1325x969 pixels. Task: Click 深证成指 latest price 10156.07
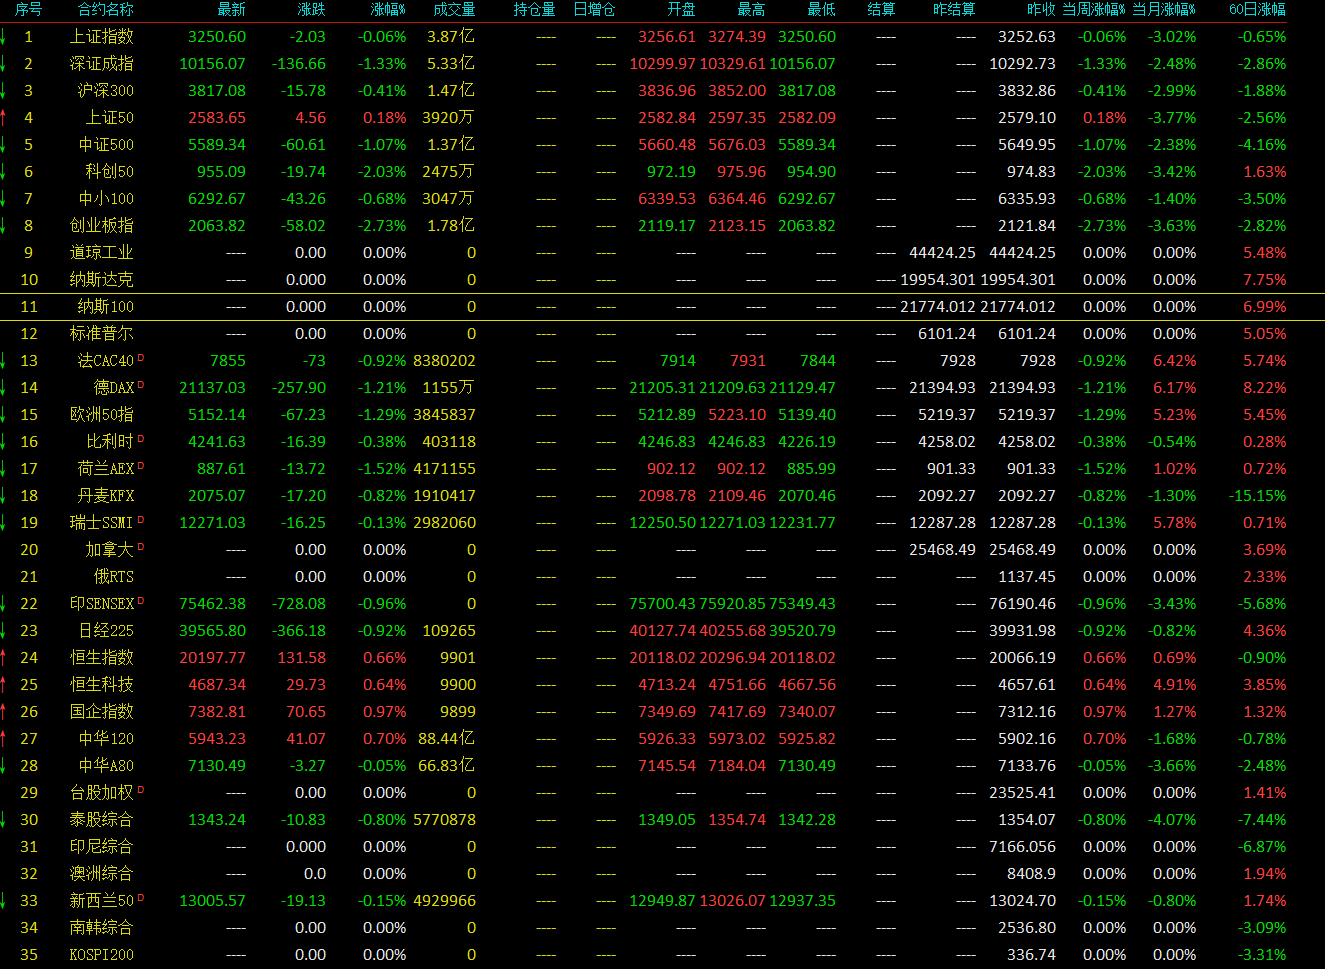pyautogui.click(x=212, y=64)
